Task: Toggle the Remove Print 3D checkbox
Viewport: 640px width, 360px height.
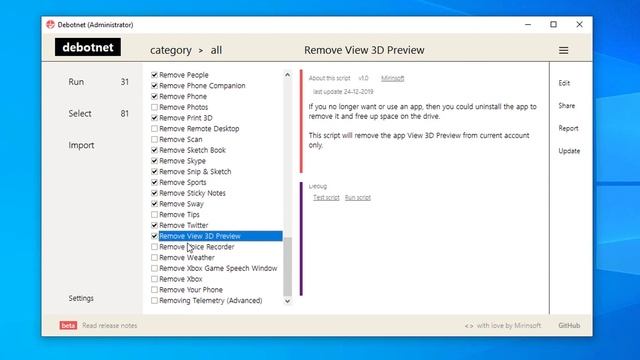Action: [154, 118]
